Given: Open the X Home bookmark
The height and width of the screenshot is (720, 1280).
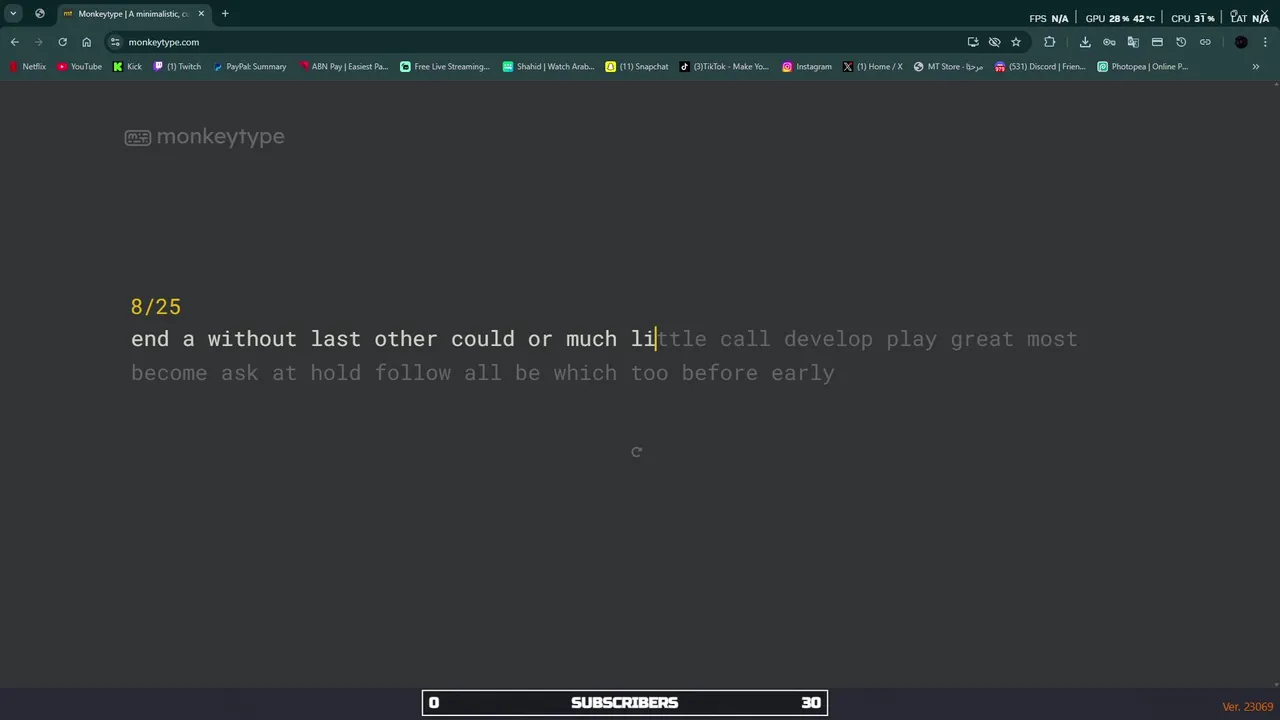Looking at the screenshot, I should tap(872, 67).
